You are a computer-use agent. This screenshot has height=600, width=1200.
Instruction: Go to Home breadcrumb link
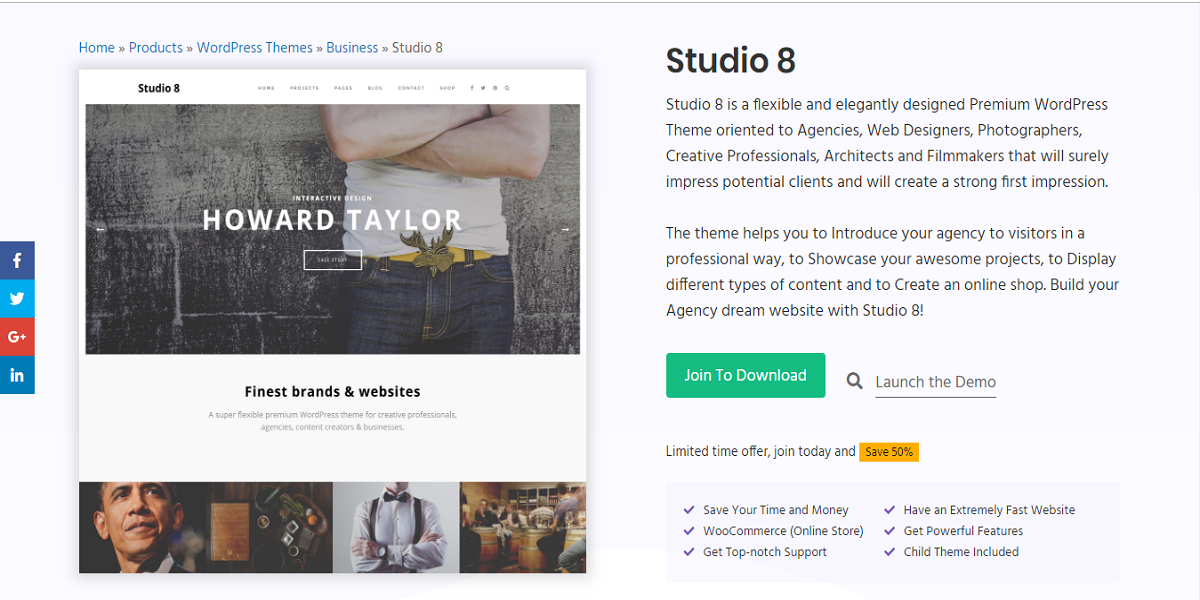coord(97,47)
